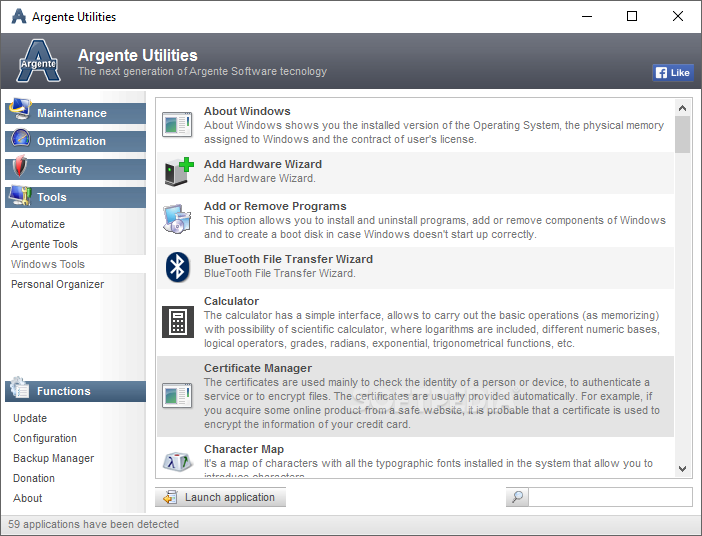Image resolution: width=702 pixels, height=536 pixels.
Task: Click the Tools monitor-wrench icon
Action: (x=20, y=195)
